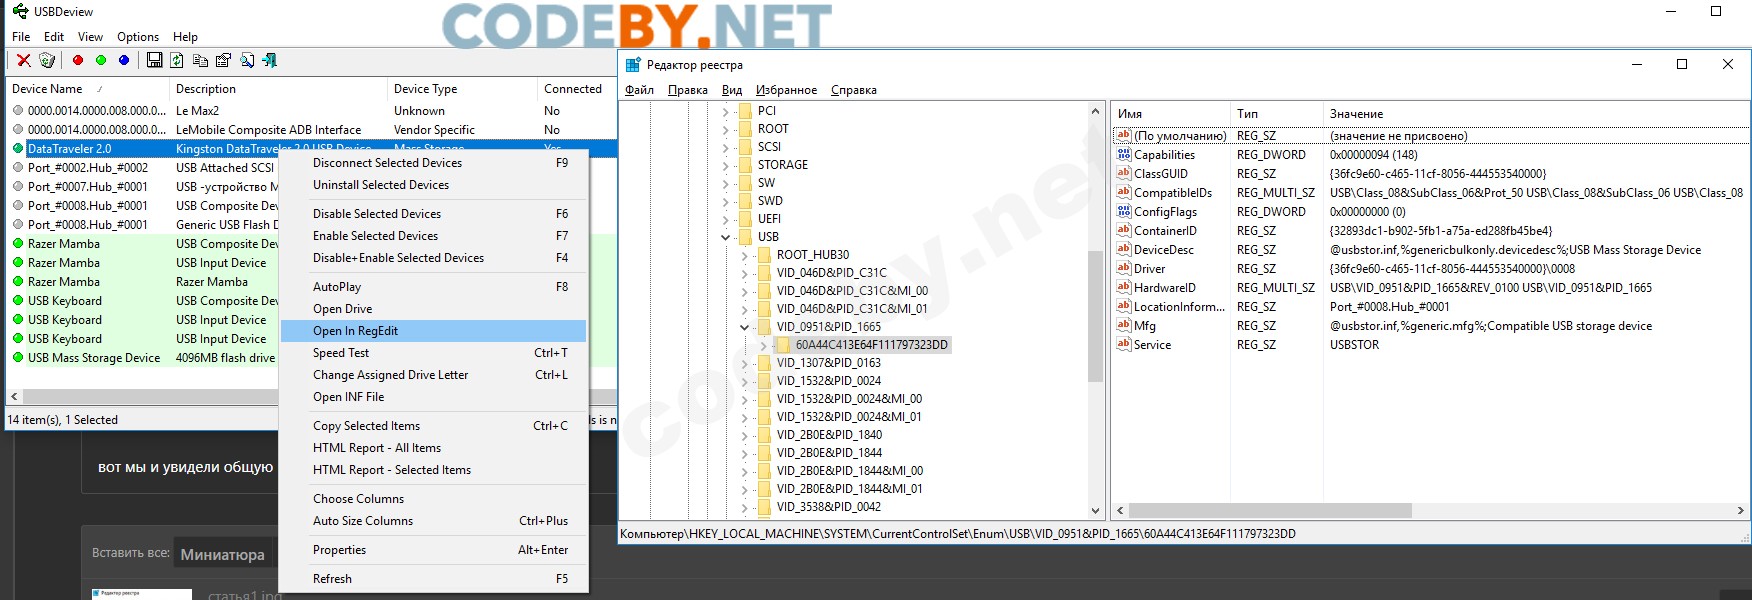Viewport: 1752px width, 600px height.
Task: Click the Exit door icon in USBDeview toolbar
Action: [x=270, y=61]
